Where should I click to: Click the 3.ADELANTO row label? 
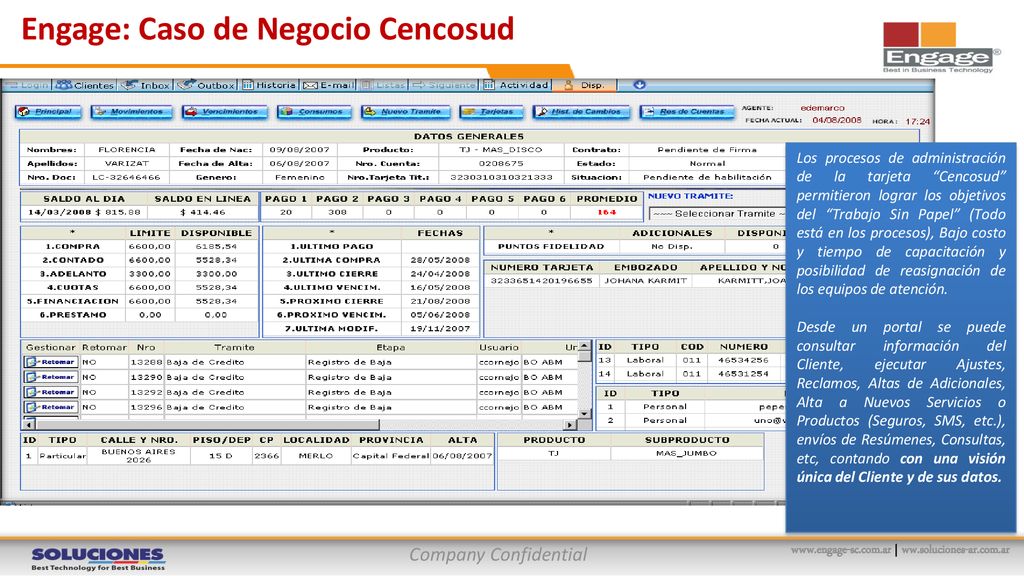72,274
